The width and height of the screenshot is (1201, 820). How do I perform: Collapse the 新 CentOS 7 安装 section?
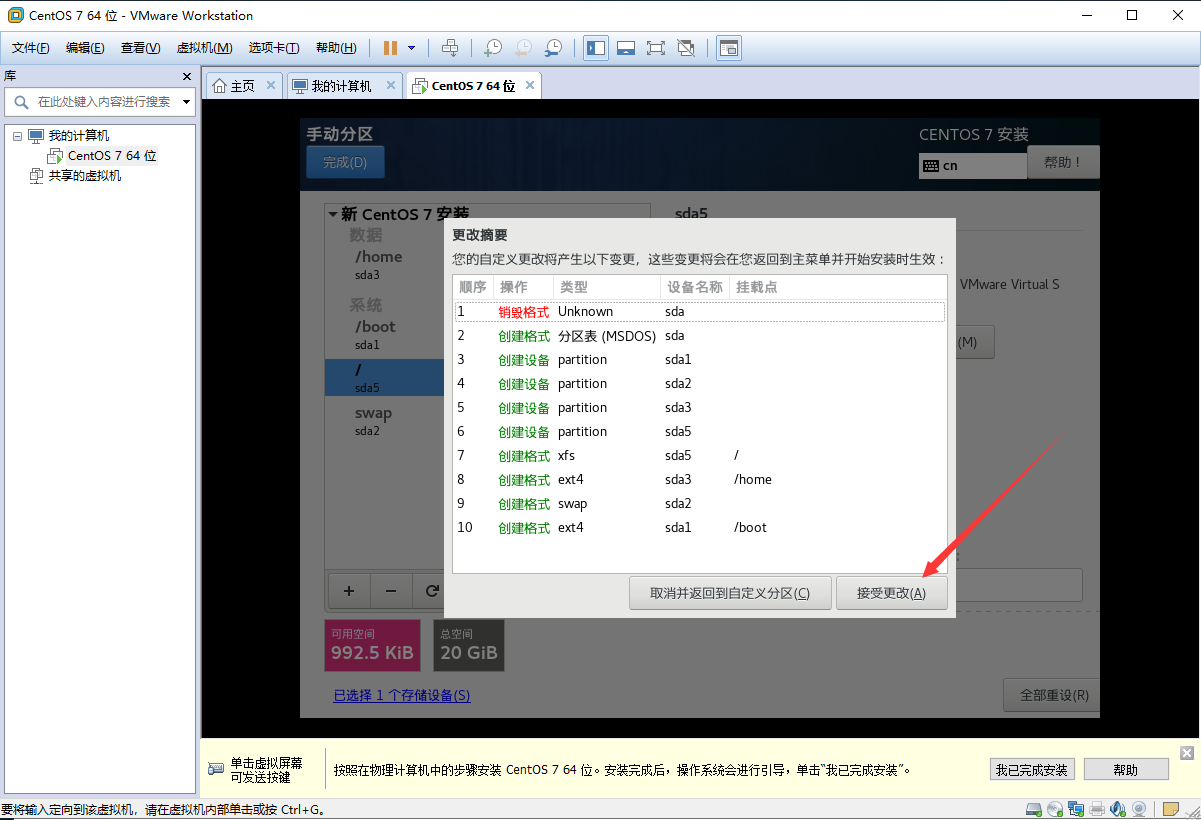pyautogui.click(x=332, y=214)
